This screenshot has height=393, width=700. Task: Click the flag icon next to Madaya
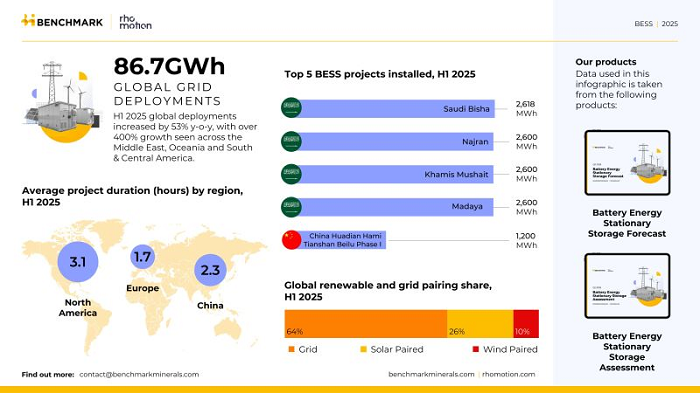pyautogui.click(x=291, y=207)
